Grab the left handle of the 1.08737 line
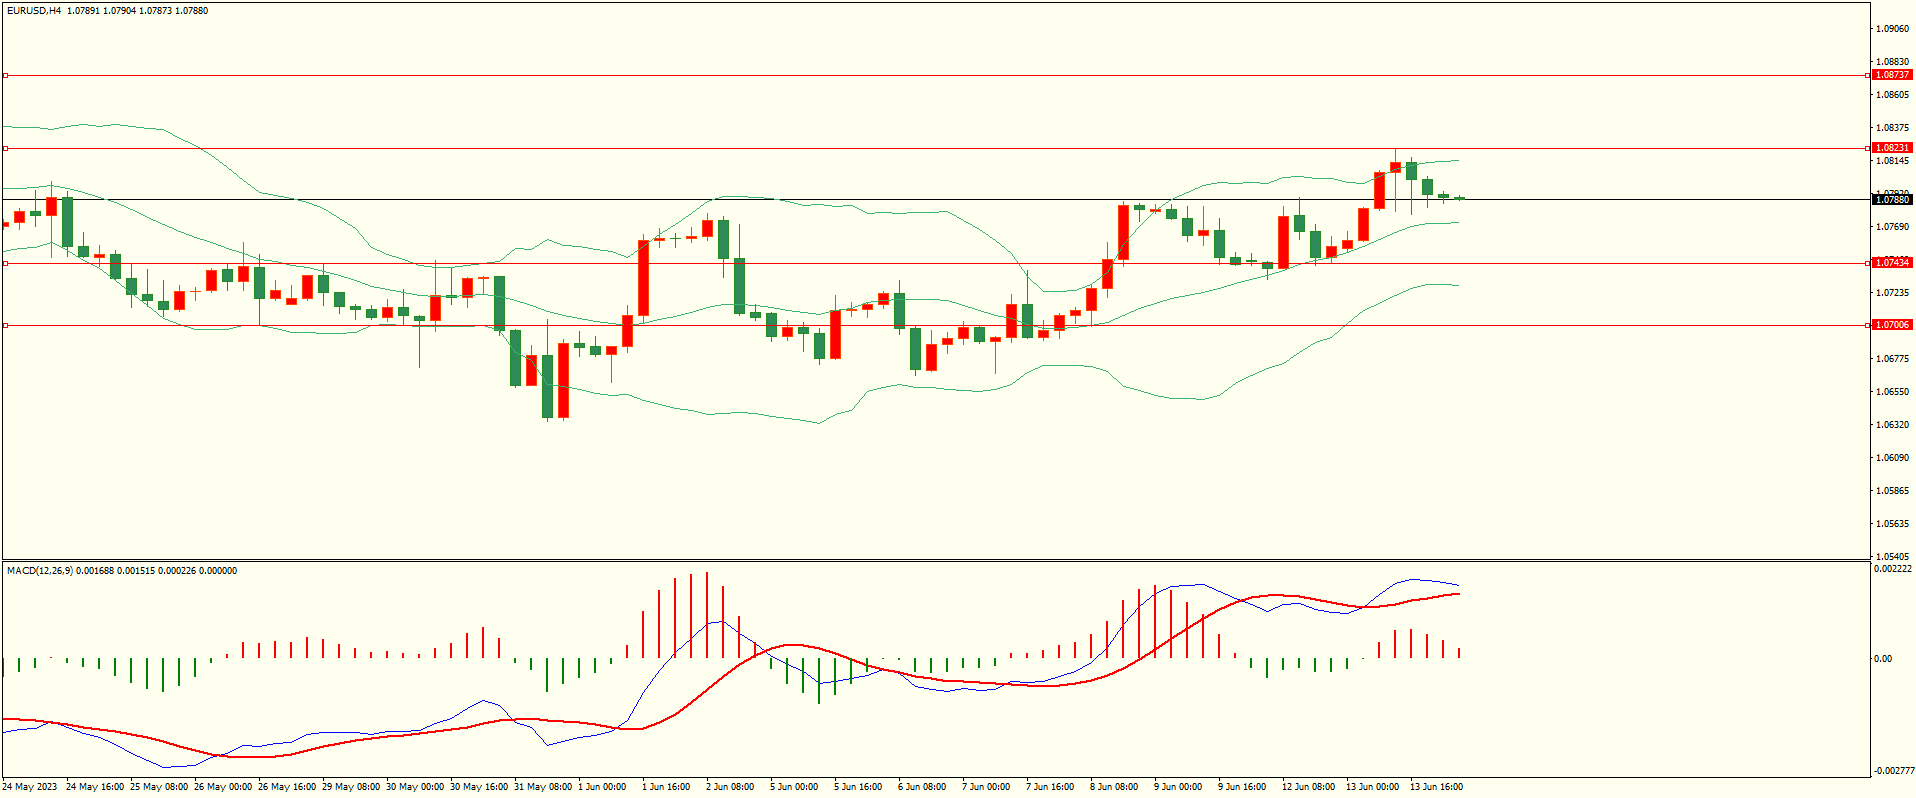 pos(5,75)
